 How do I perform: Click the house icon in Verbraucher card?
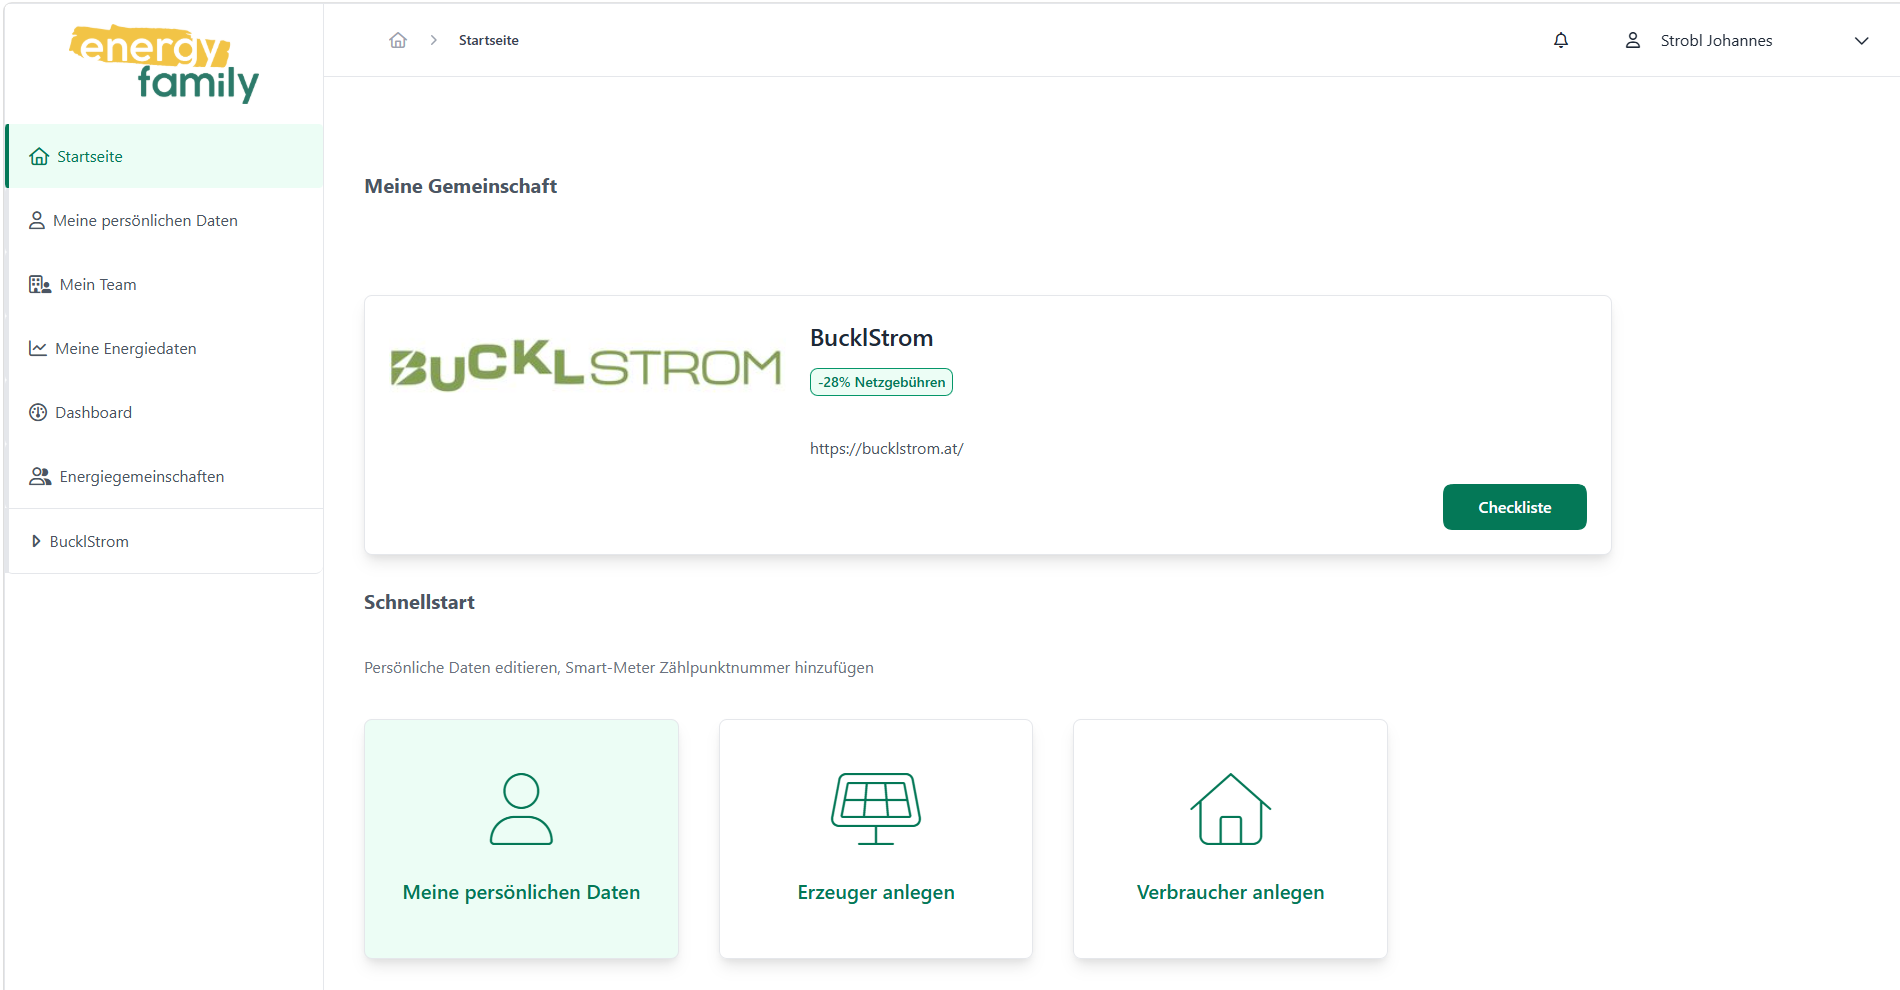pos(1230,808)
